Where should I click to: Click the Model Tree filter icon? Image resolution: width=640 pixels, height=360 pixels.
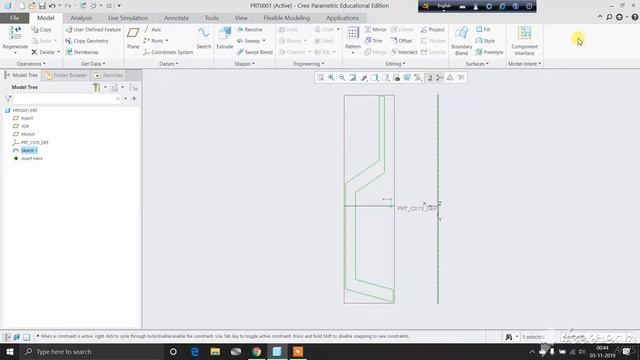coord(8,98)
